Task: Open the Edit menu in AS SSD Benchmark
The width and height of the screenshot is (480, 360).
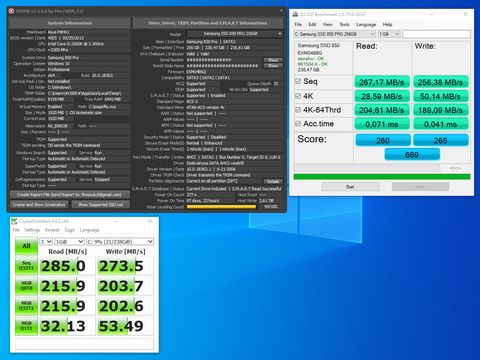Action: click(312, 24)
